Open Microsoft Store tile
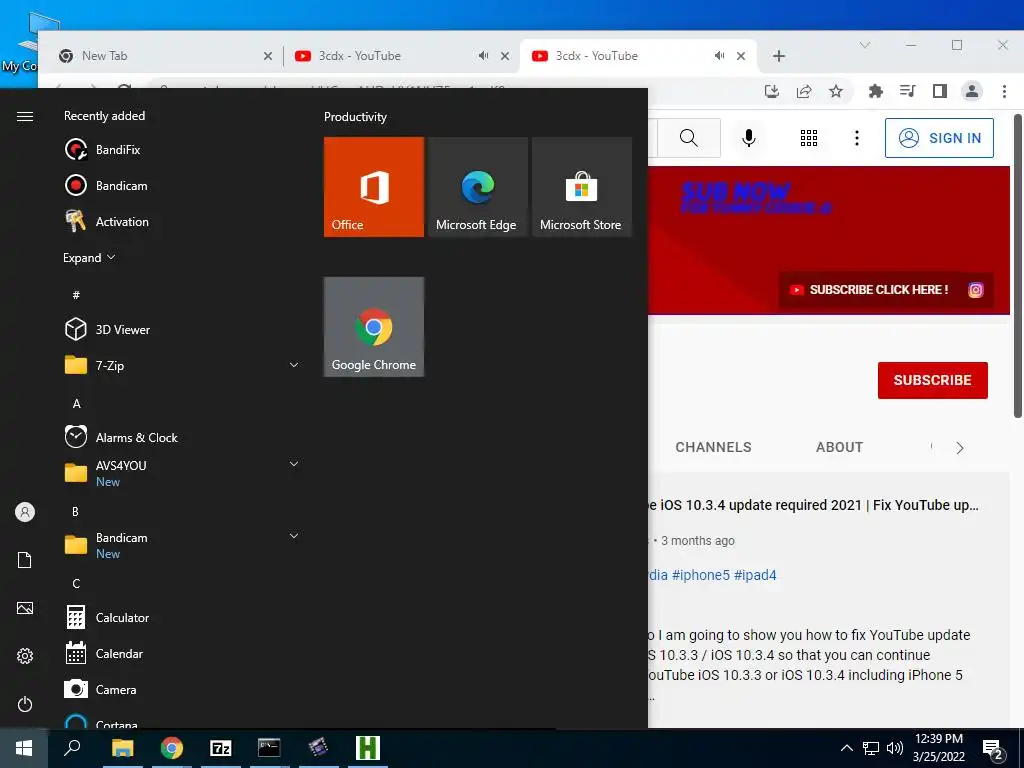 581,187
